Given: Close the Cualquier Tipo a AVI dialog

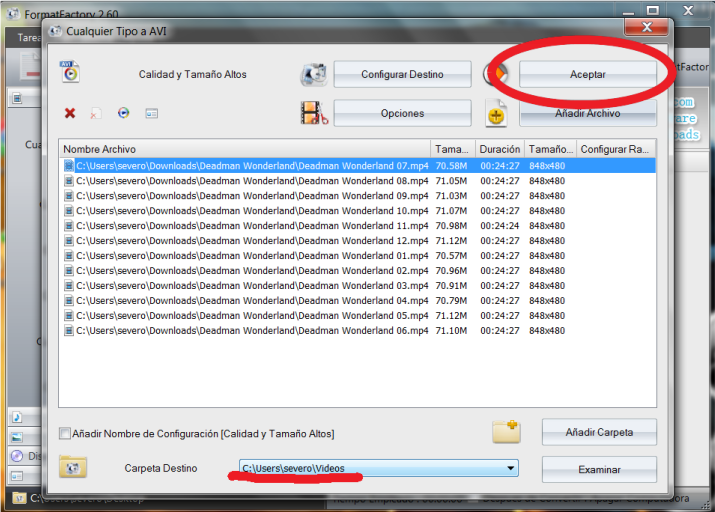Looking at the screenshot, I should [x=647, y=27].
